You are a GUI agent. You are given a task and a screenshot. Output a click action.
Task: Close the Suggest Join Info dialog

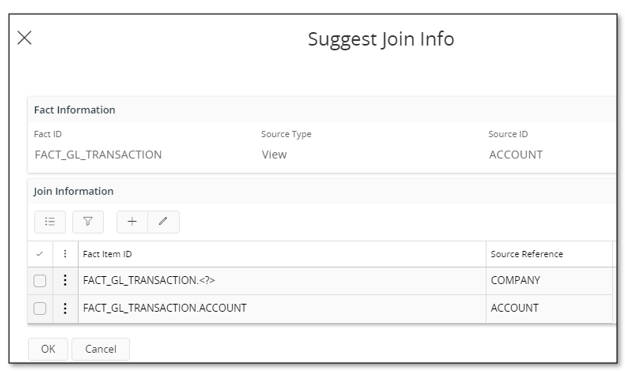(24, 38)
